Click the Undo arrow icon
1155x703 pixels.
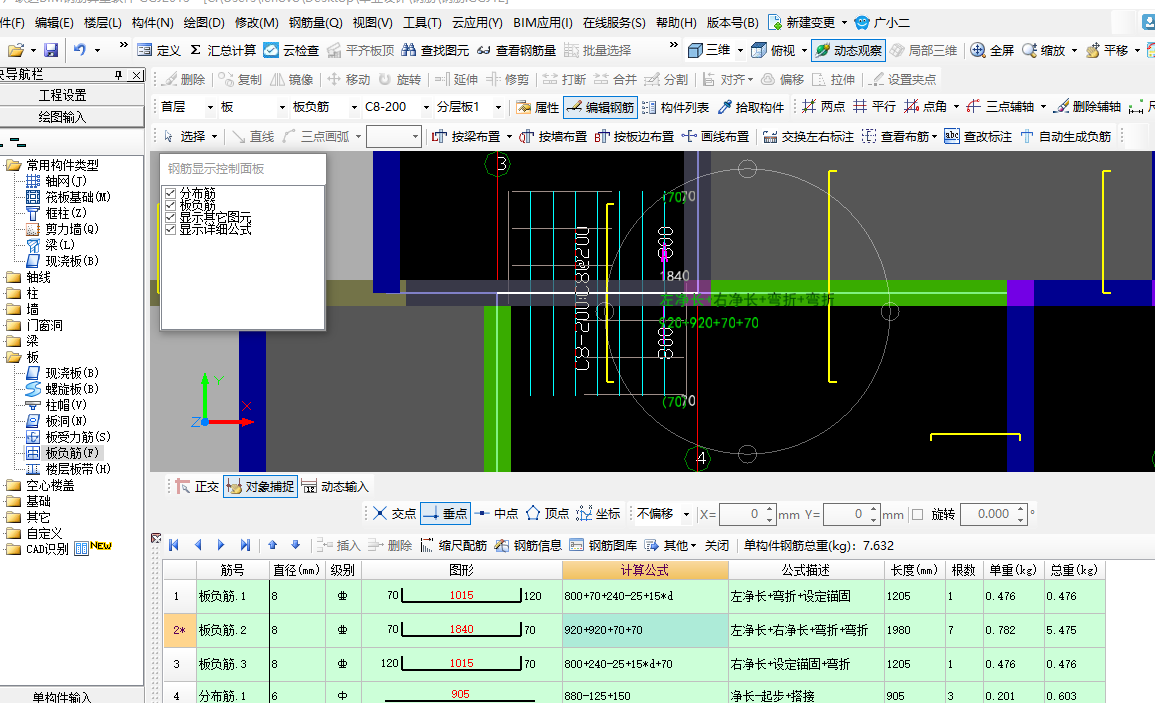80,50
